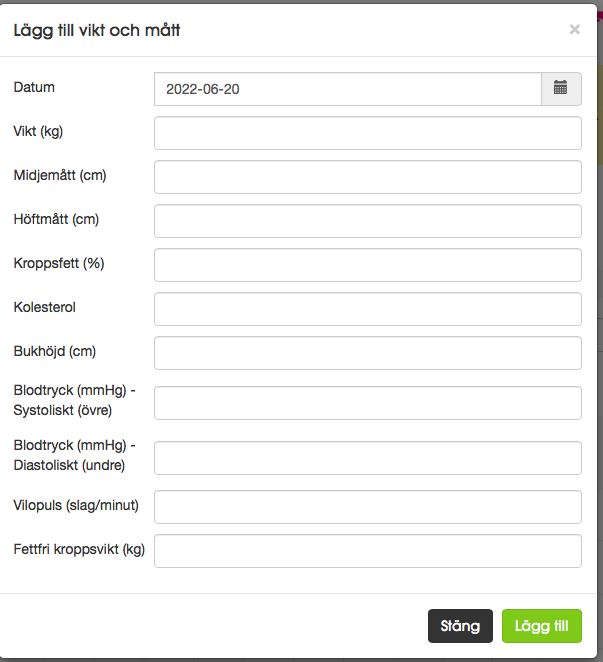The height and width of the screenshot is (662, 603).
Task: Click the Vilopuls (slag/minut) label
Action: [x=76, y=505]
